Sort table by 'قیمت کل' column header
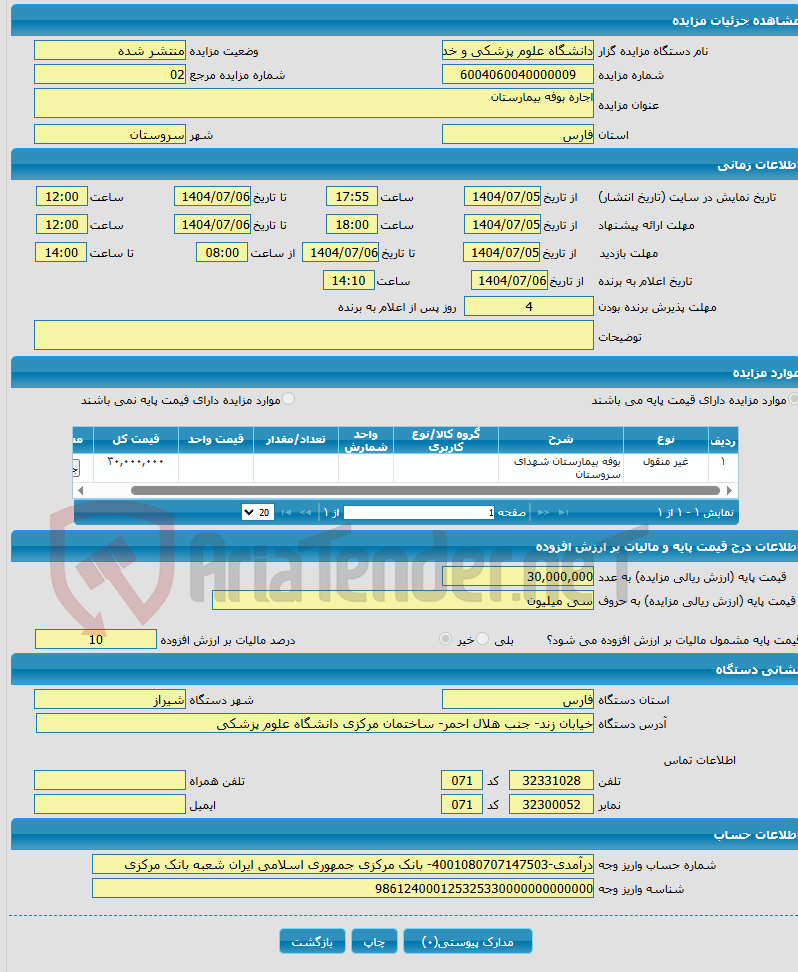The height and width of the screenshot is (972, 798). (x=136, y=440)
